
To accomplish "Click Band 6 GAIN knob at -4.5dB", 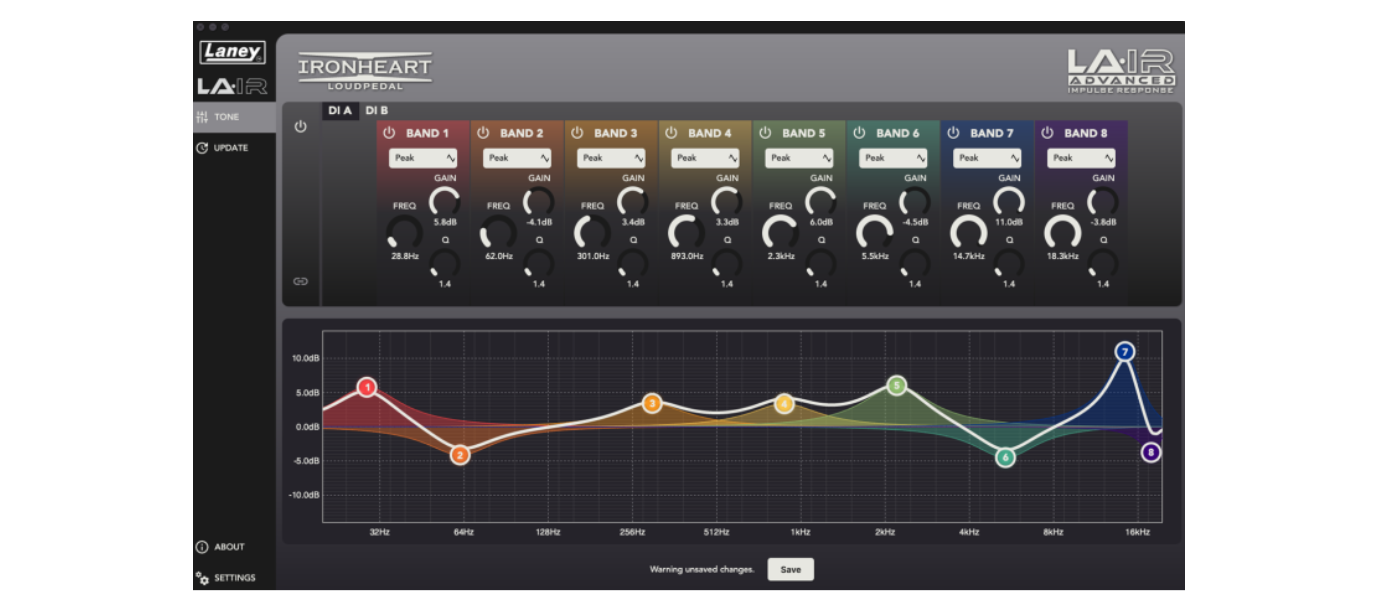I will [914, 201].
